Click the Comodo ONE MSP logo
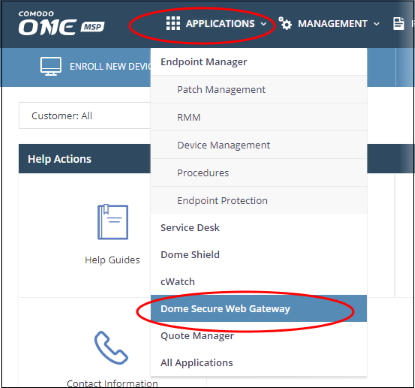This screenshot has height=388, width=415. (x=61, y=23)
